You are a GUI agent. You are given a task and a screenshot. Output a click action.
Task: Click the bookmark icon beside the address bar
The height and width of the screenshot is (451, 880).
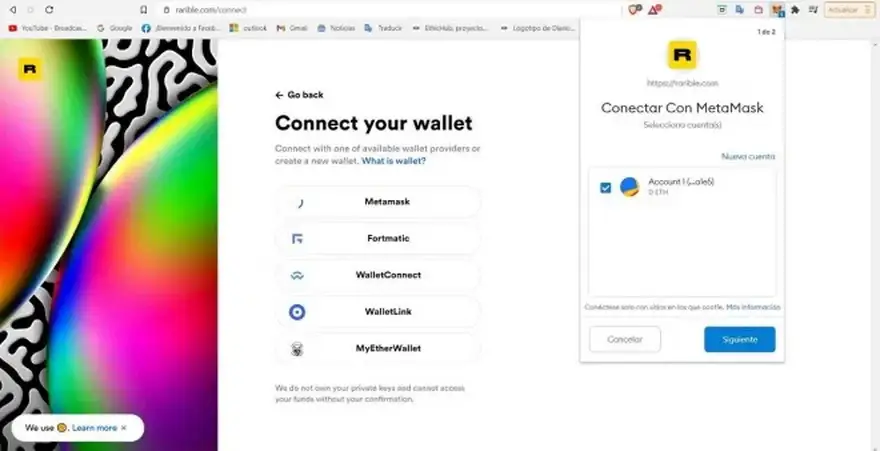144,10
